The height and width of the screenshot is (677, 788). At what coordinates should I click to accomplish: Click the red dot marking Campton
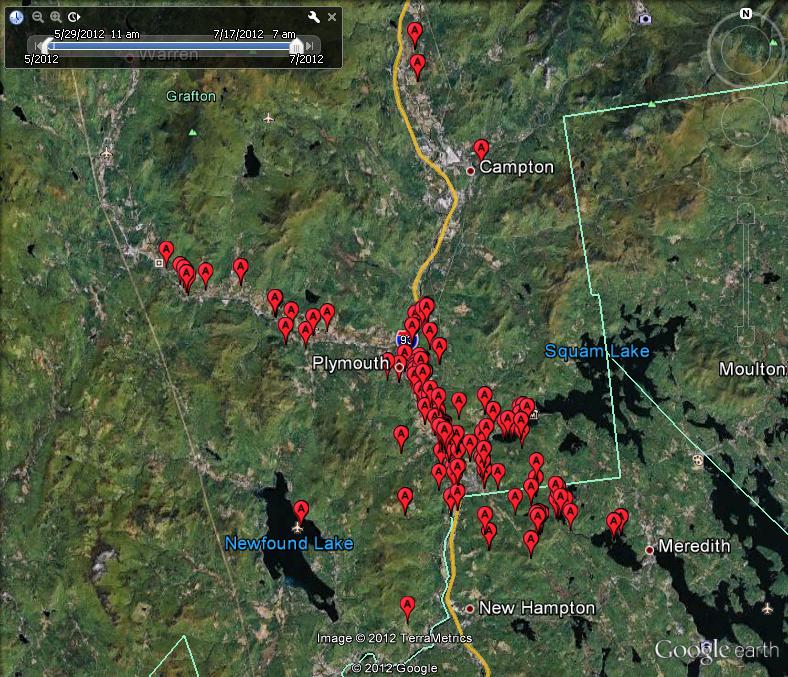(470, 171)
